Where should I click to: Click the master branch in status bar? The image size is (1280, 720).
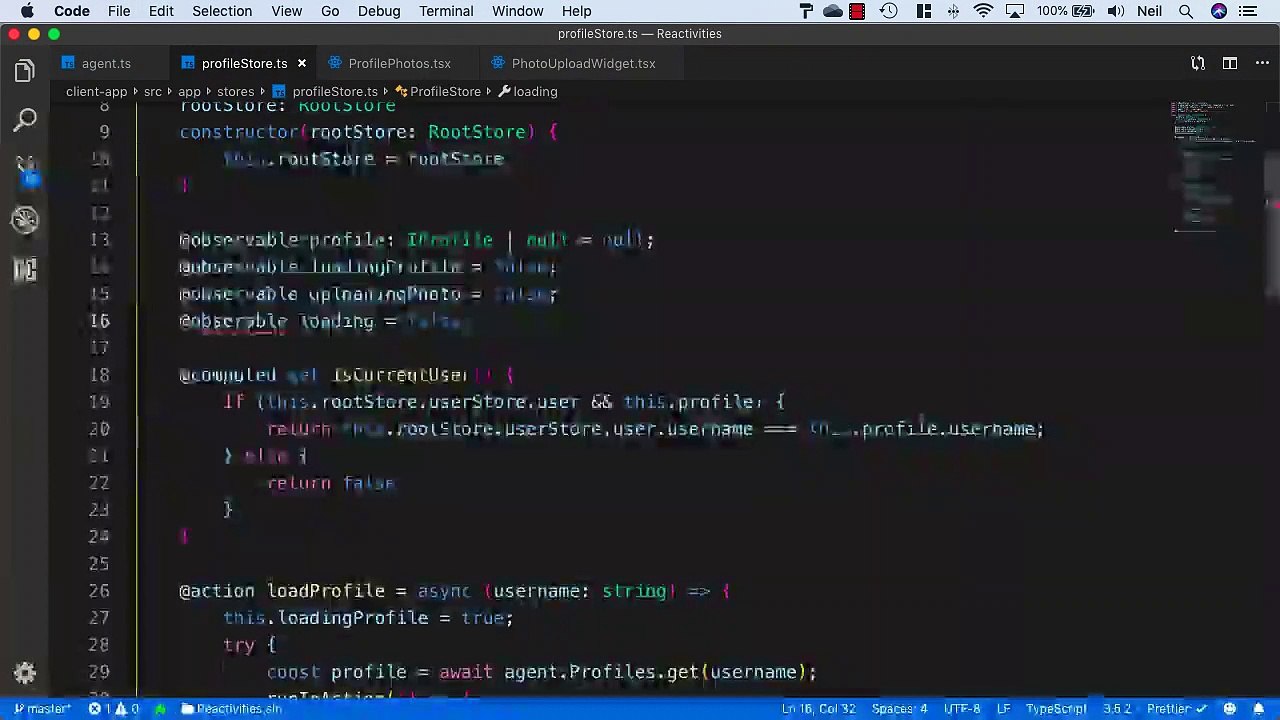coord(41,709)
